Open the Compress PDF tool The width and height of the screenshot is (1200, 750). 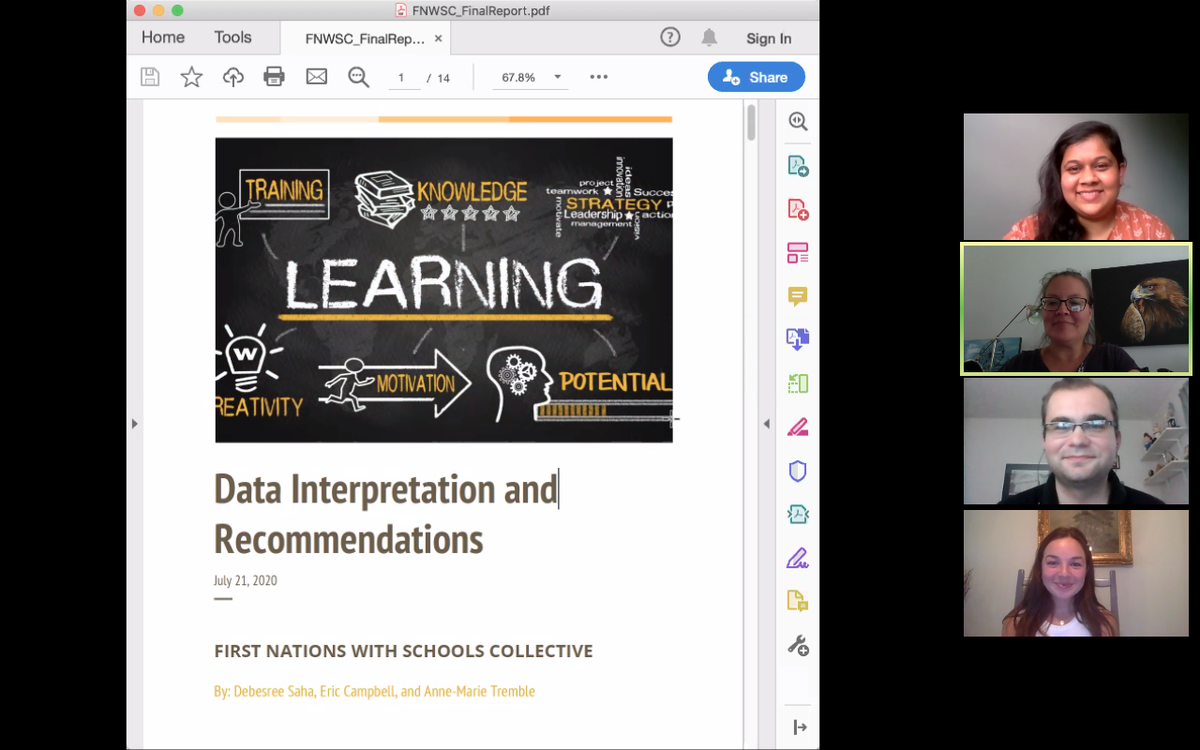coord(797,514)
